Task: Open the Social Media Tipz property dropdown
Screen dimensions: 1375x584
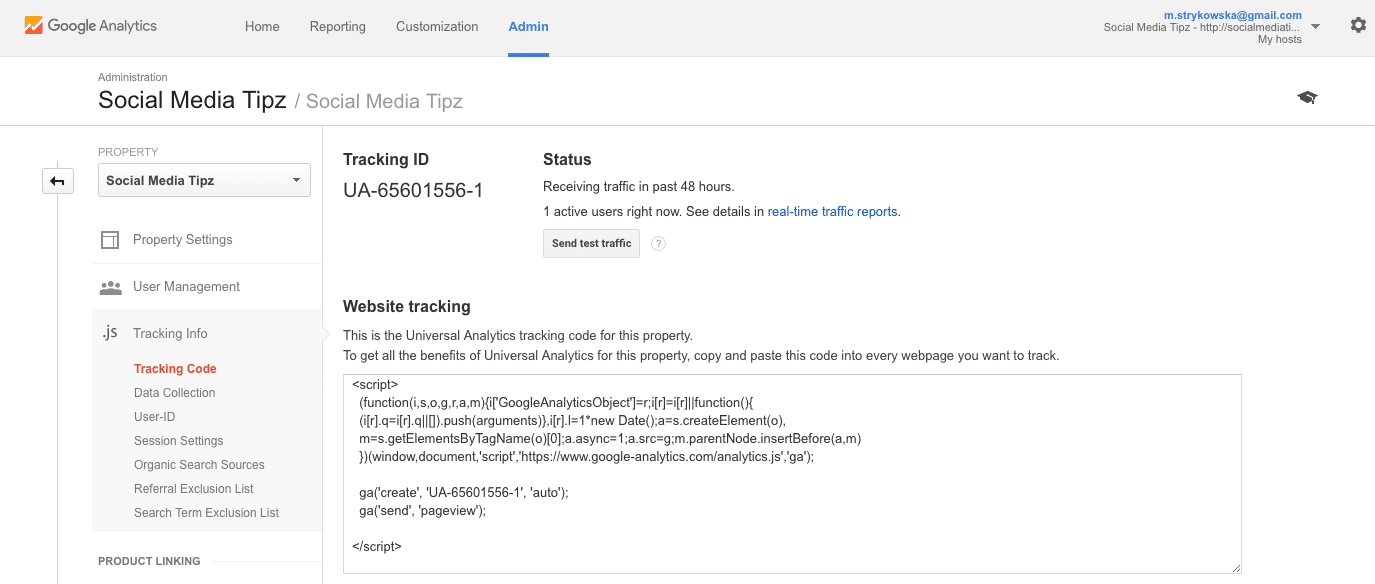Action: click(204, 181)
